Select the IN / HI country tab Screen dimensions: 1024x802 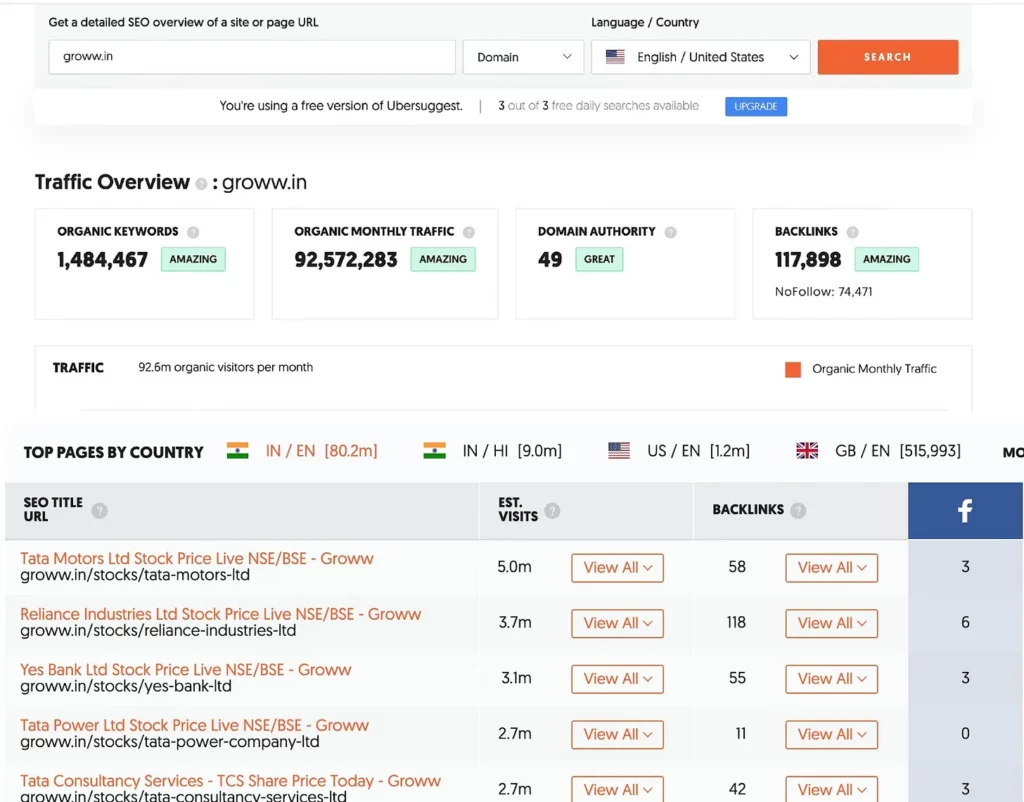click(493, 451)
